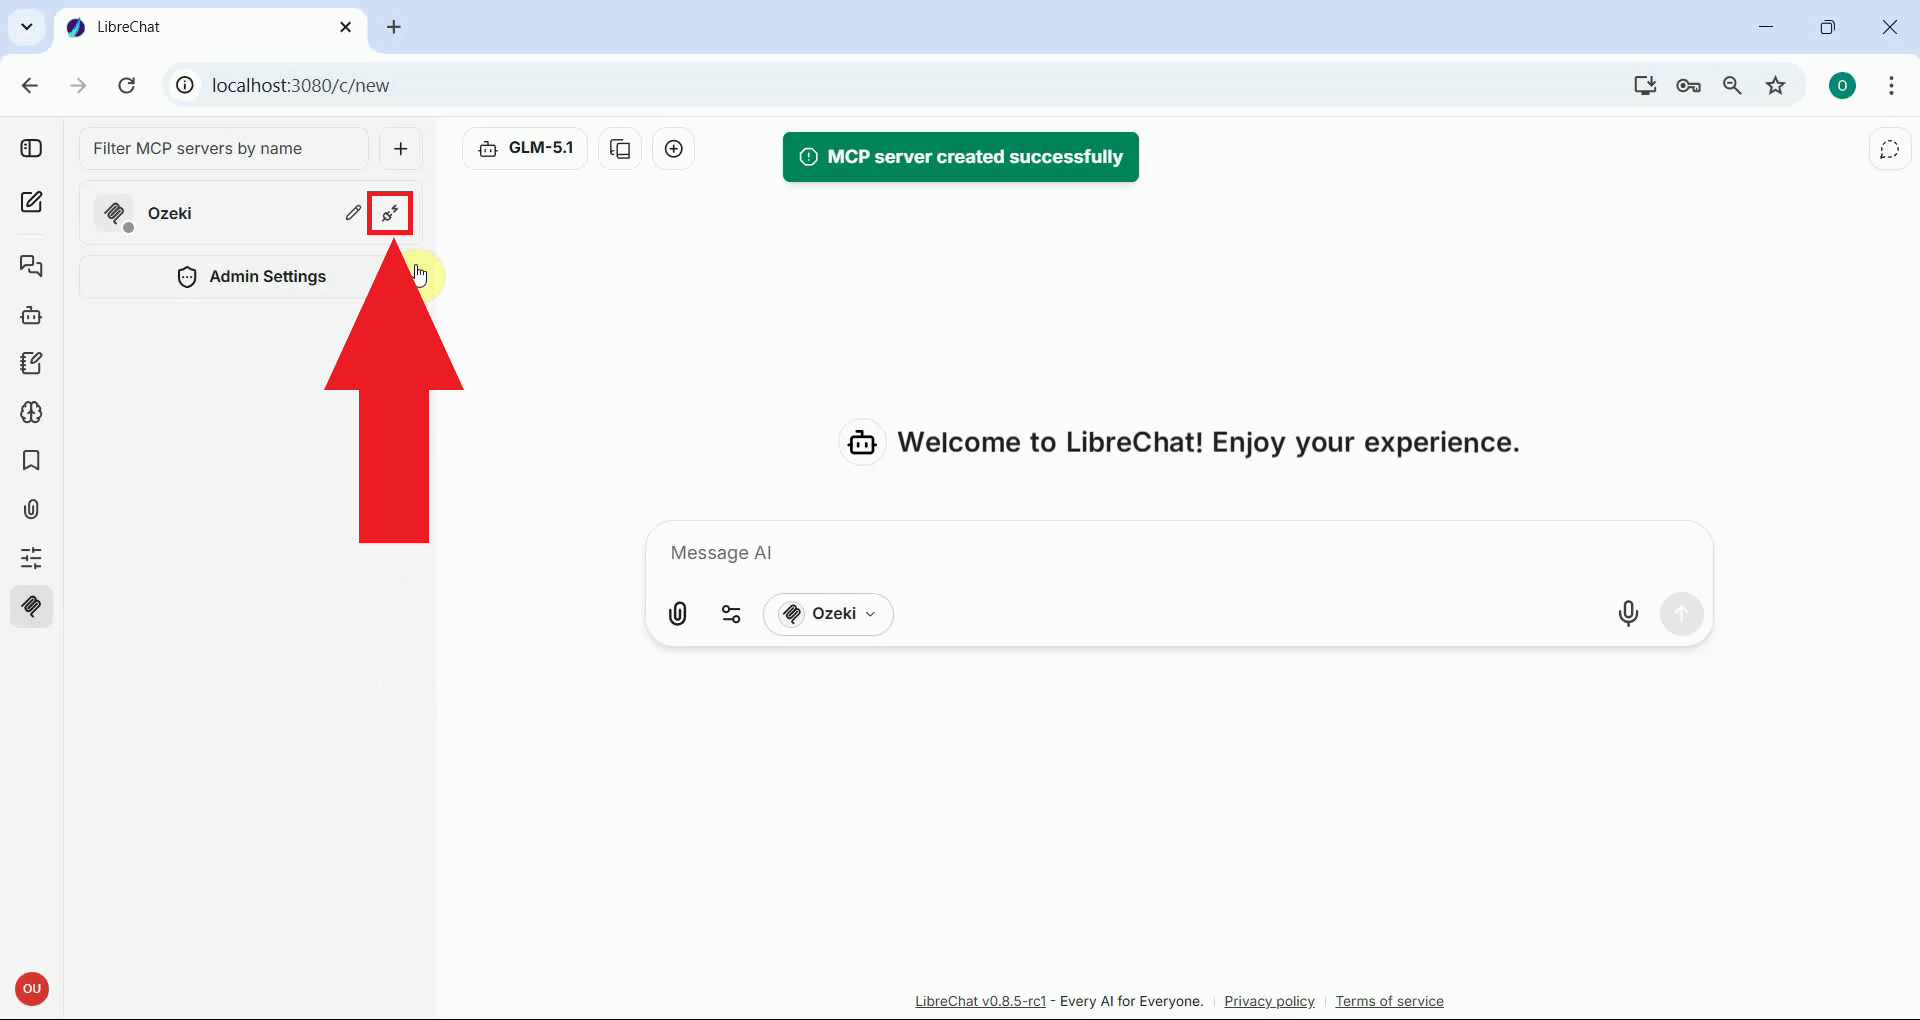This screenshot has height=1020, width=1920.
Task: Open the Privacy policy link
Action: 1269,1001
